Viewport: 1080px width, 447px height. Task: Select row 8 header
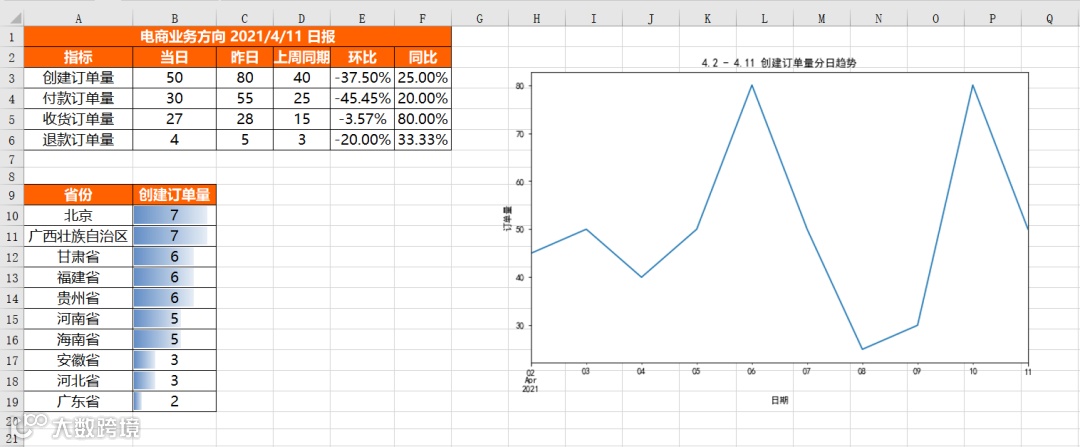point(12,176)
